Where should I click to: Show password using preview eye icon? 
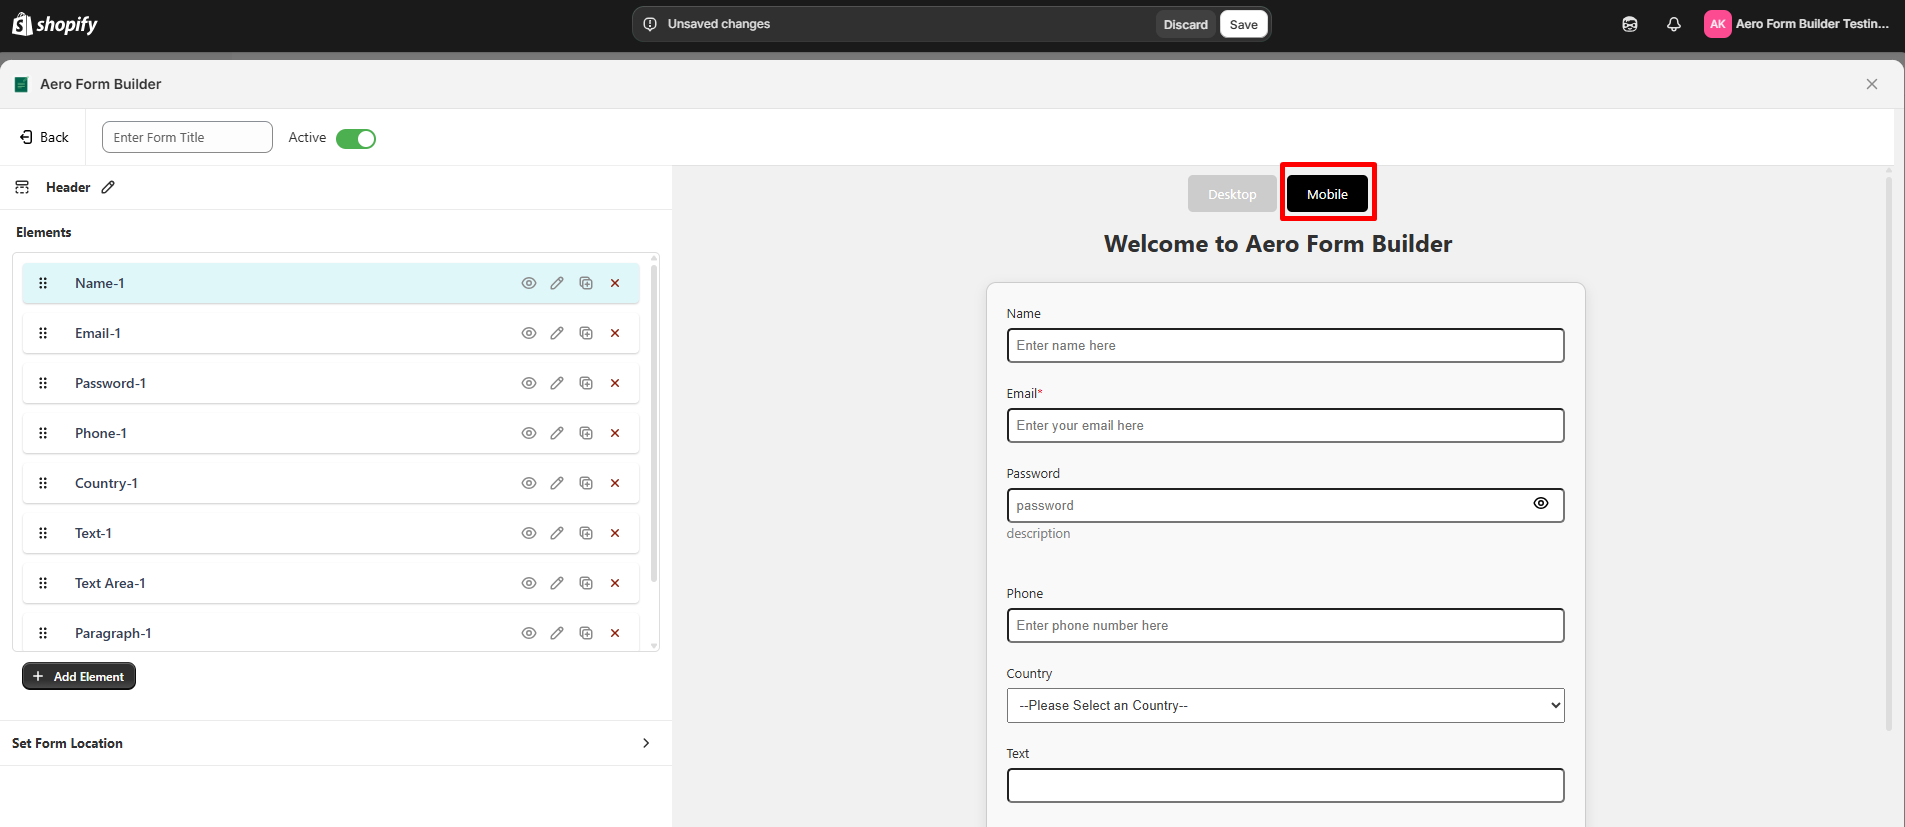coord(1541,503)
